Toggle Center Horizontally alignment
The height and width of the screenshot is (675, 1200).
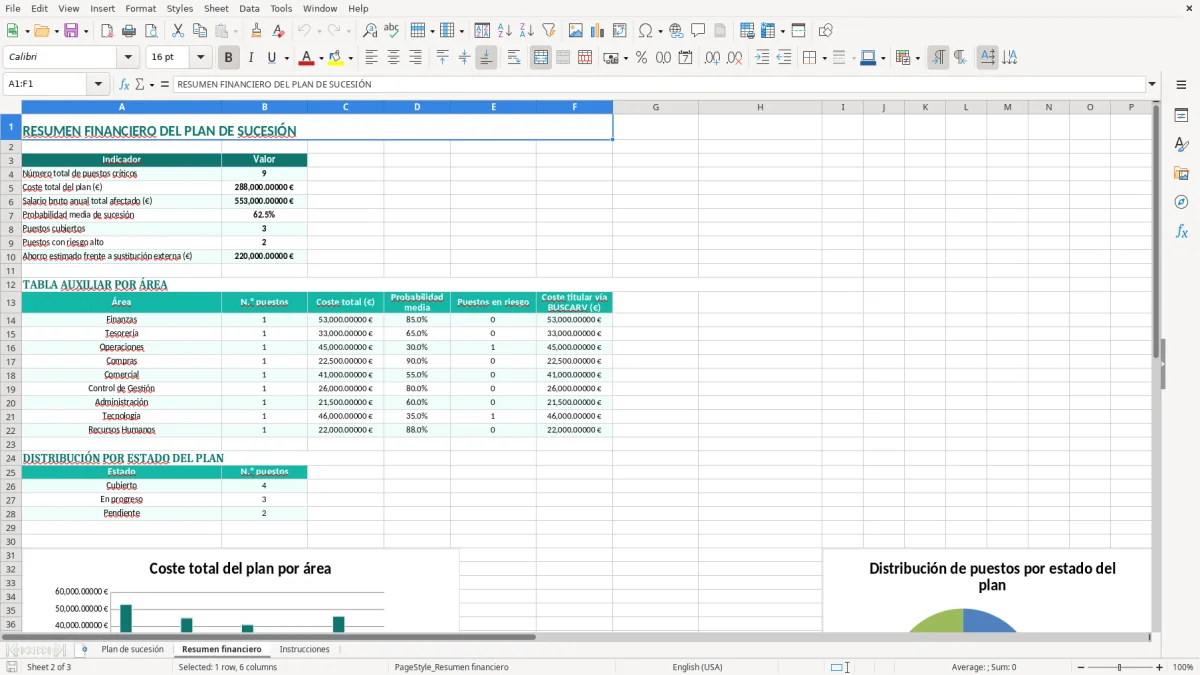coord(393,58)
